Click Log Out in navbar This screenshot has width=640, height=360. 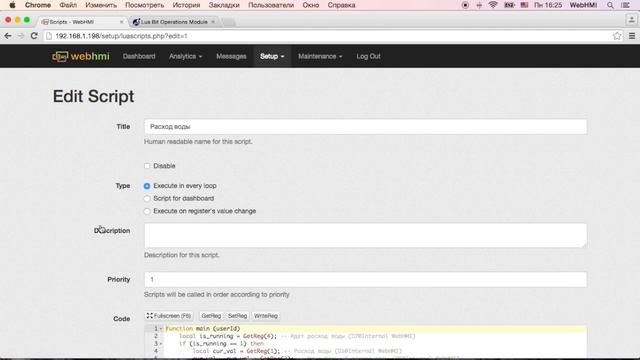(369, 56)
